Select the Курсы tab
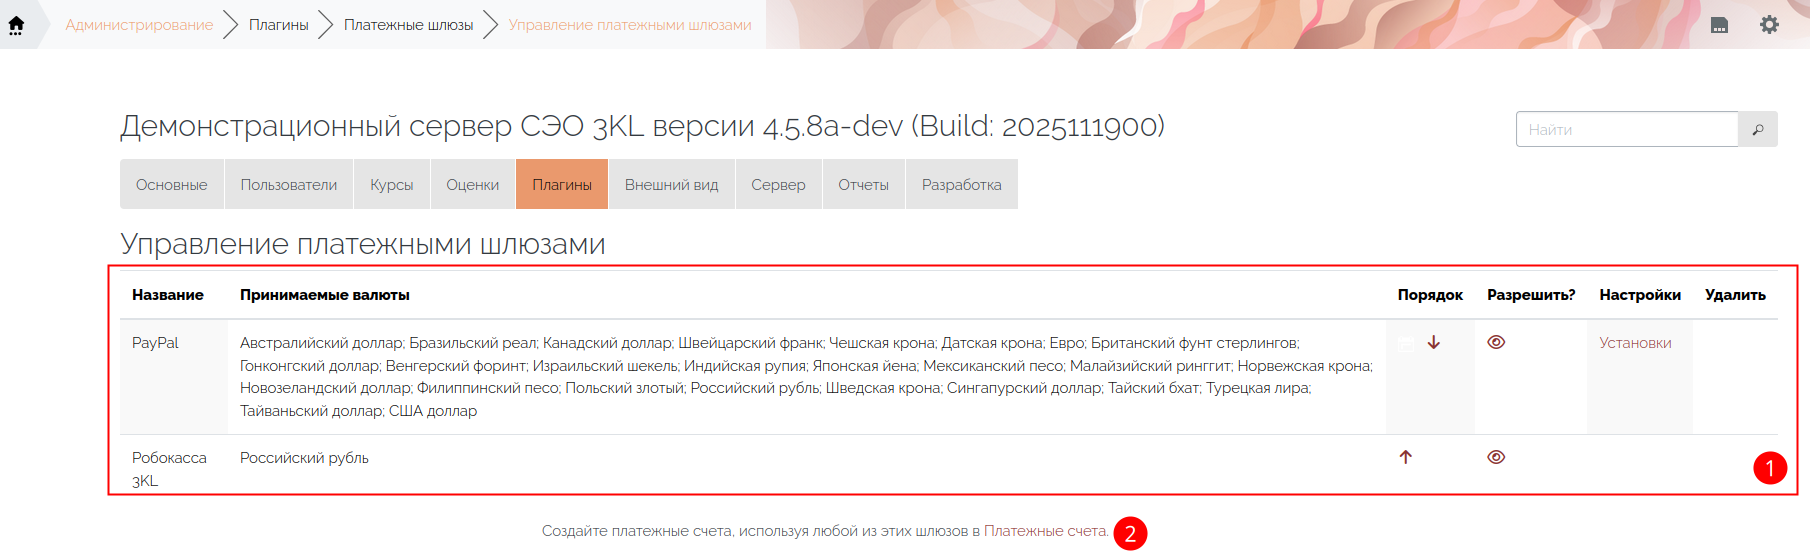 click(391, 185)
